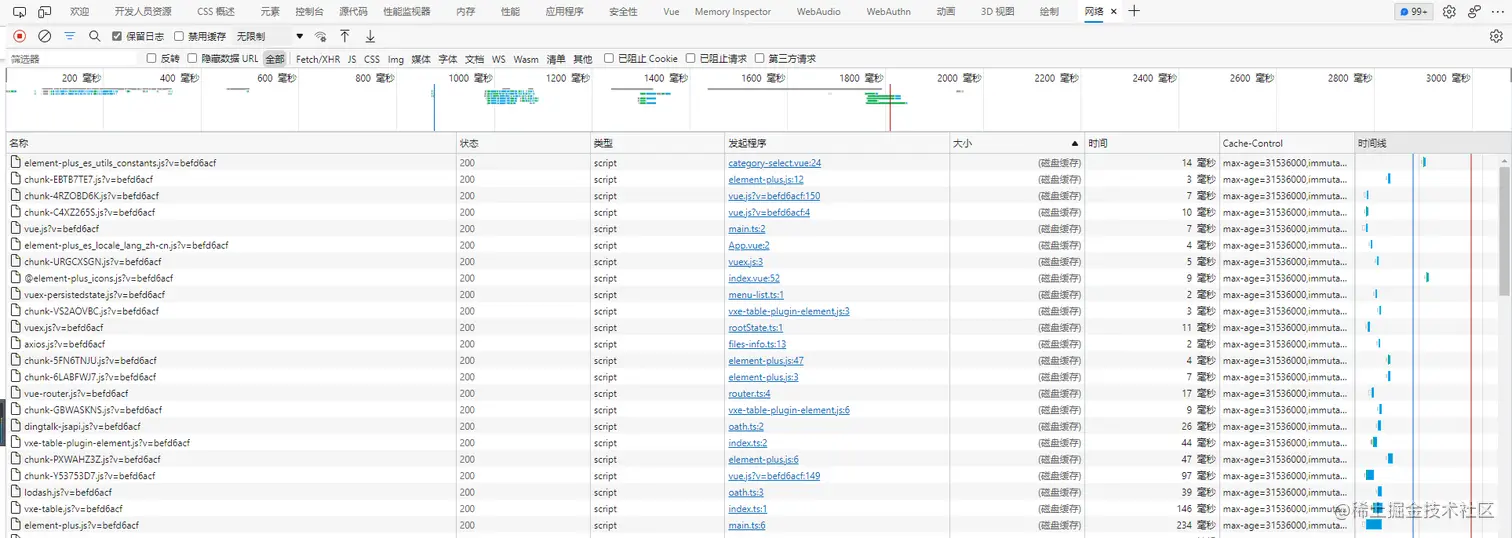Image resolution: width=1512 pixels, height=538 pixels.
Task: Switch to the Vue tab
Action: [x=671, y=12]
